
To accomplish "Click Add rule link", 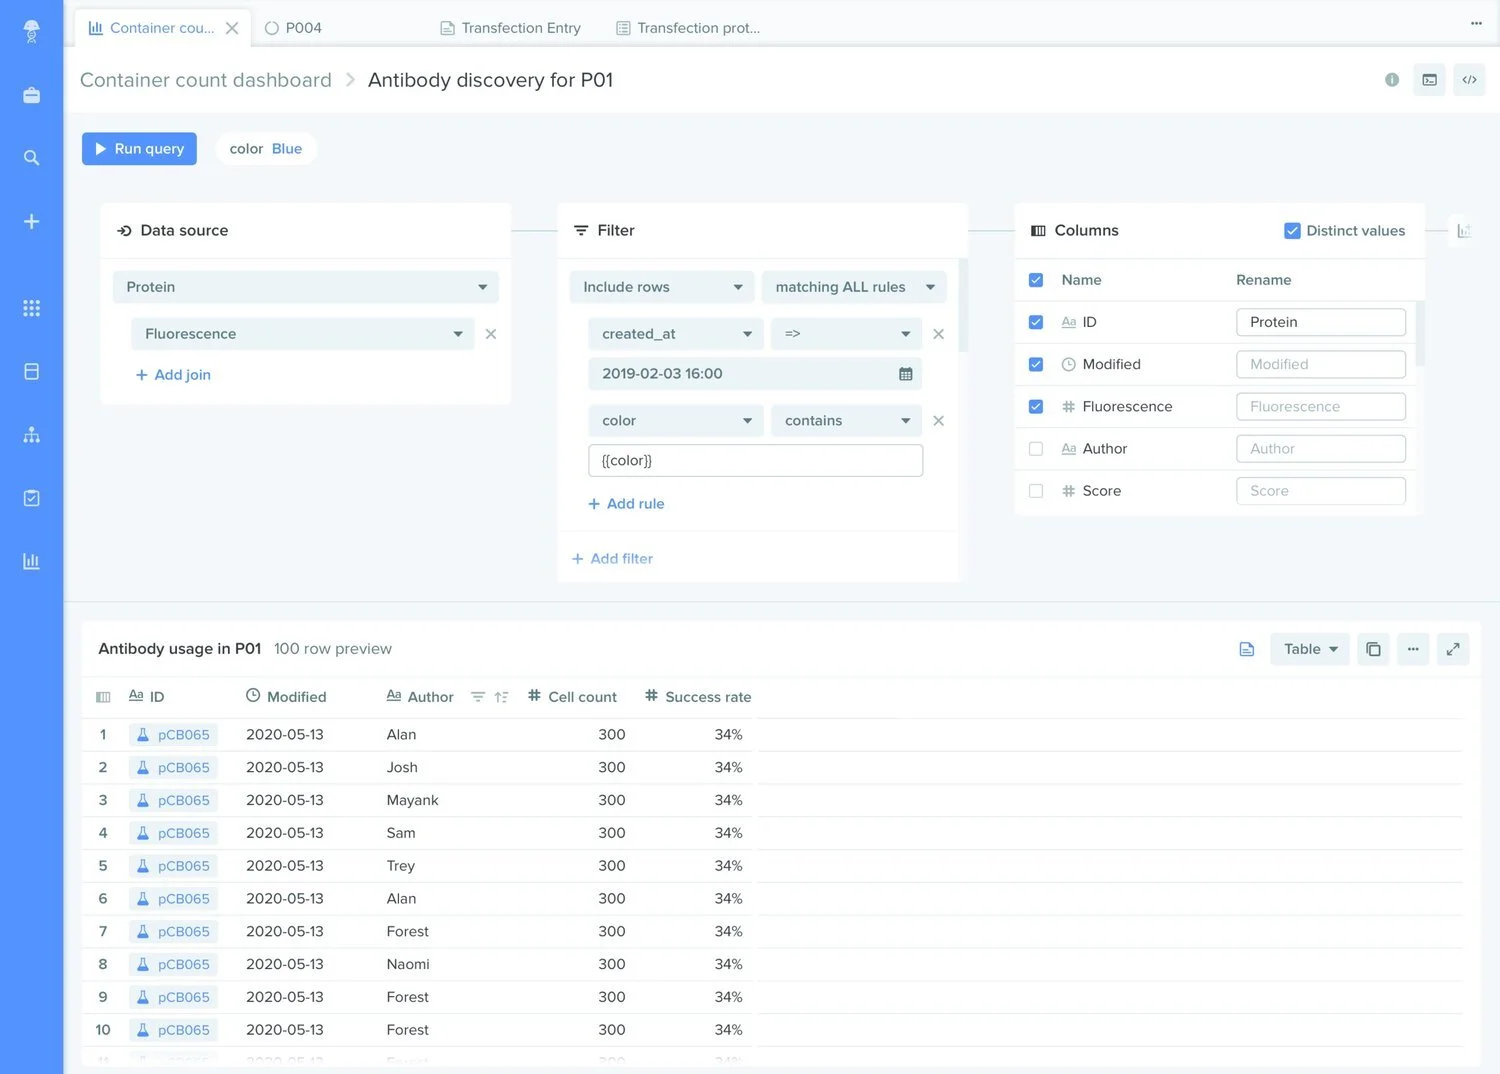I will pos(626,504).
